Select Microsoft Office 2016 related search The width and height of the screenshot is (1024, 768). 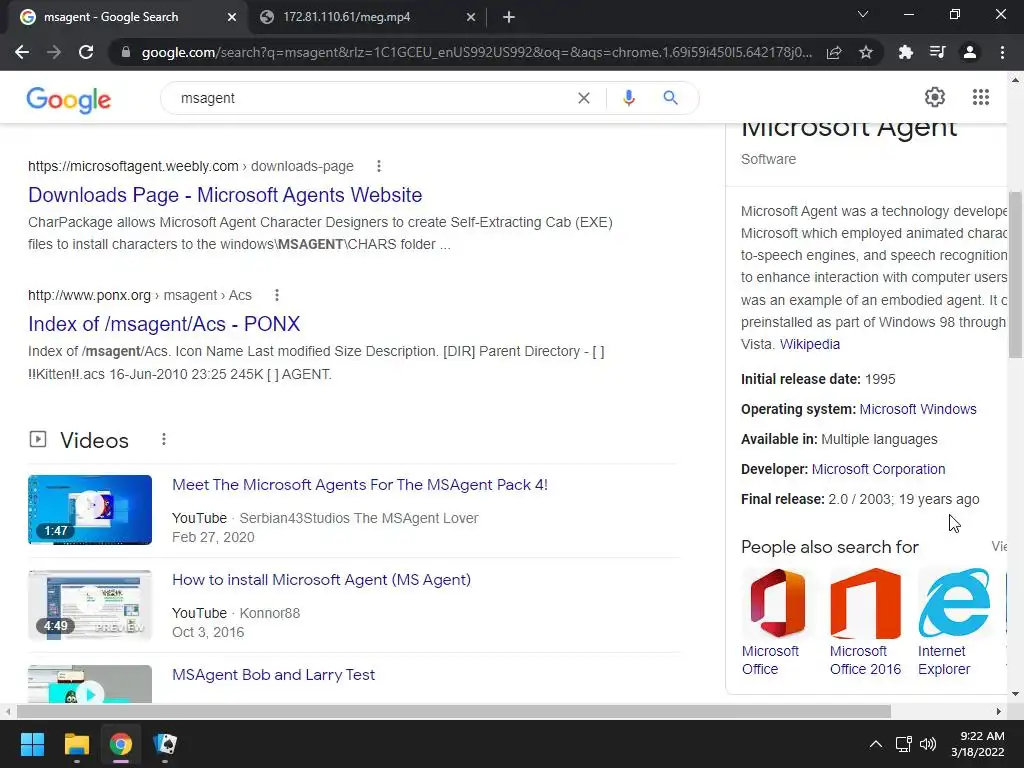[x=865, y=622]
